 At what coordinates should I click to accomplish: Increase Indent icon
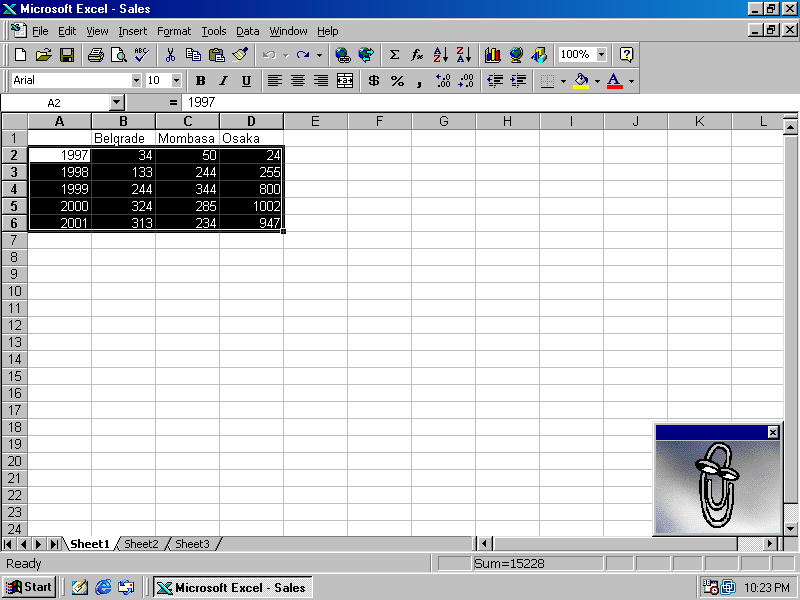click(518, 81)
